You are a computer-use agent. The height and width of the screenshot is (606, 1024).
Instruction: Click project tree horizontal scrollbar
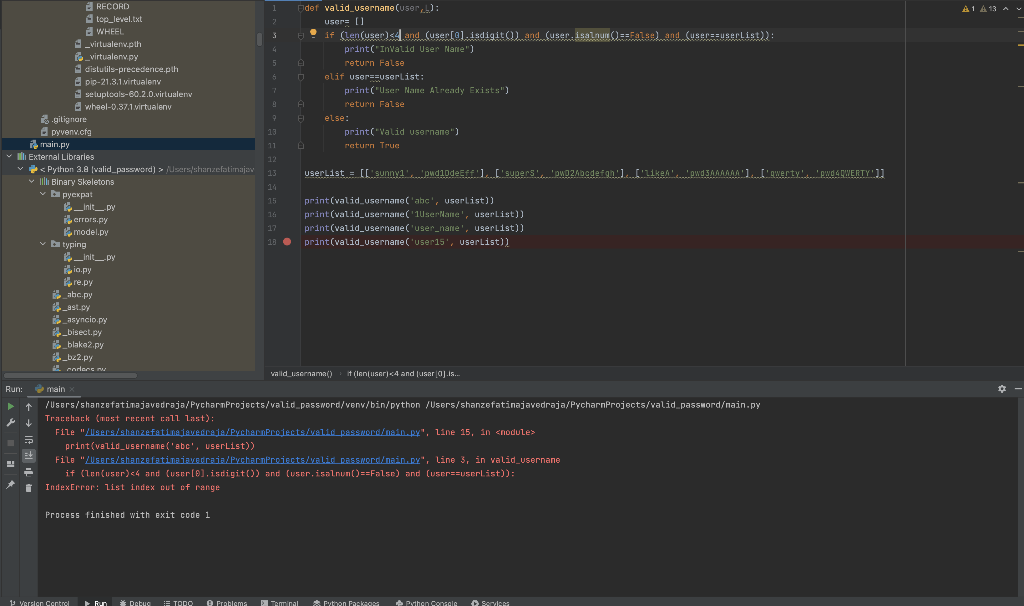click(x=71, y=375)
